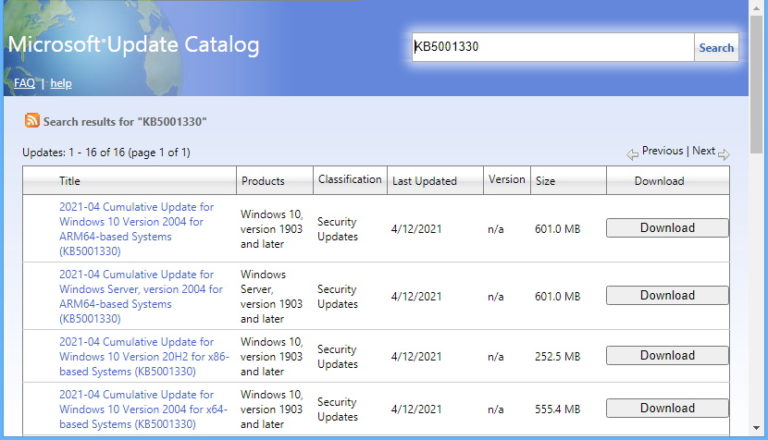768x440 pixels.
Task: Click Security Updates in the 20H2 x86 row
Action: click(337, 357)
